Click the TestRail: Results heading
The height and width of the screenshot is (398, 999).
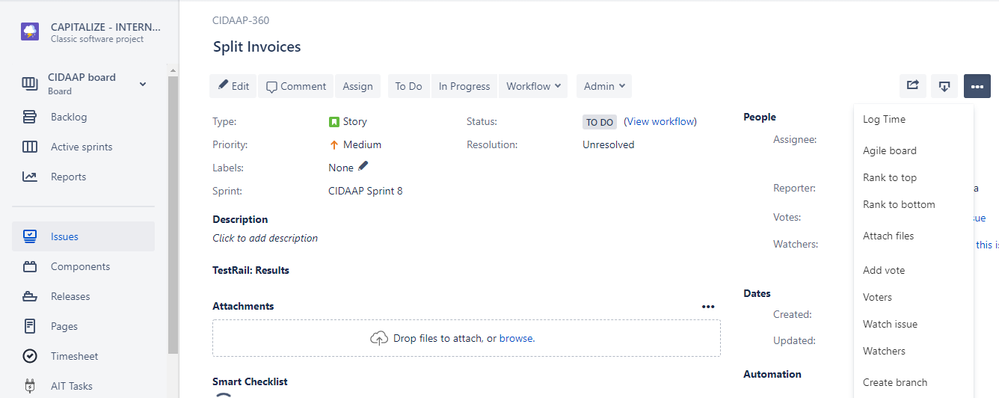click(x=251, y=271)
